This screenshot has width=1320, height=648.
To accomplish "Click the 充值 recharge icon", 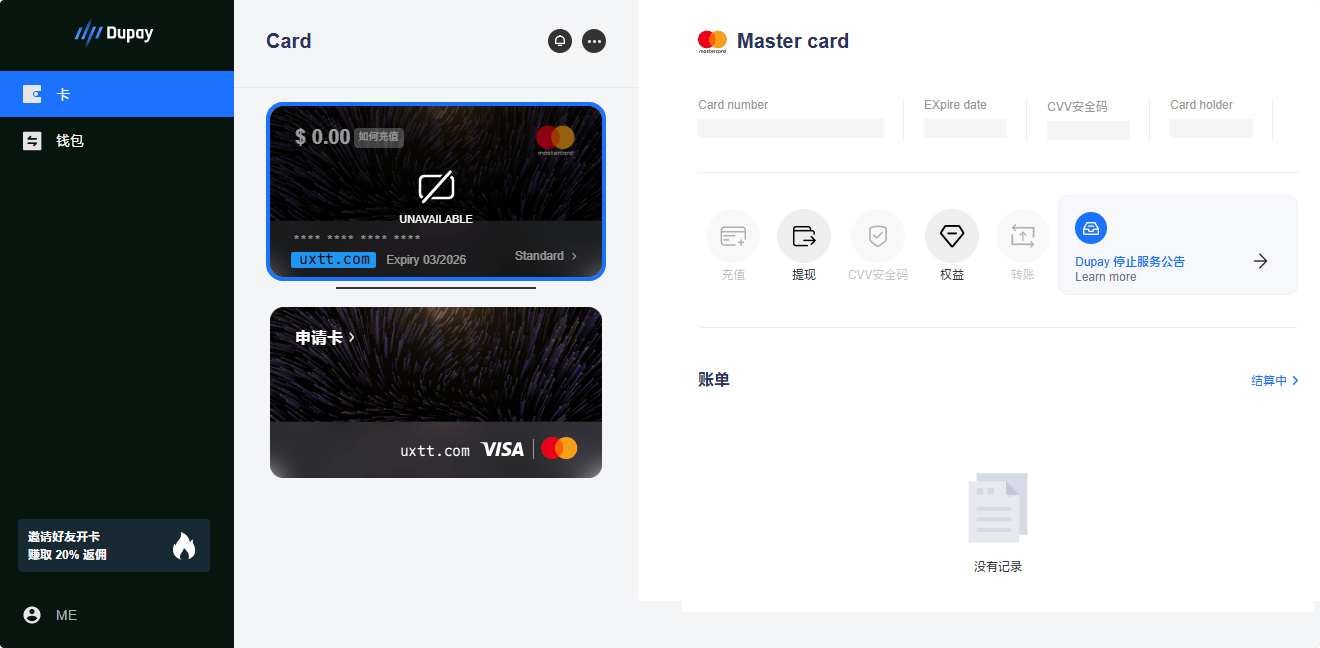I will 733,236.
